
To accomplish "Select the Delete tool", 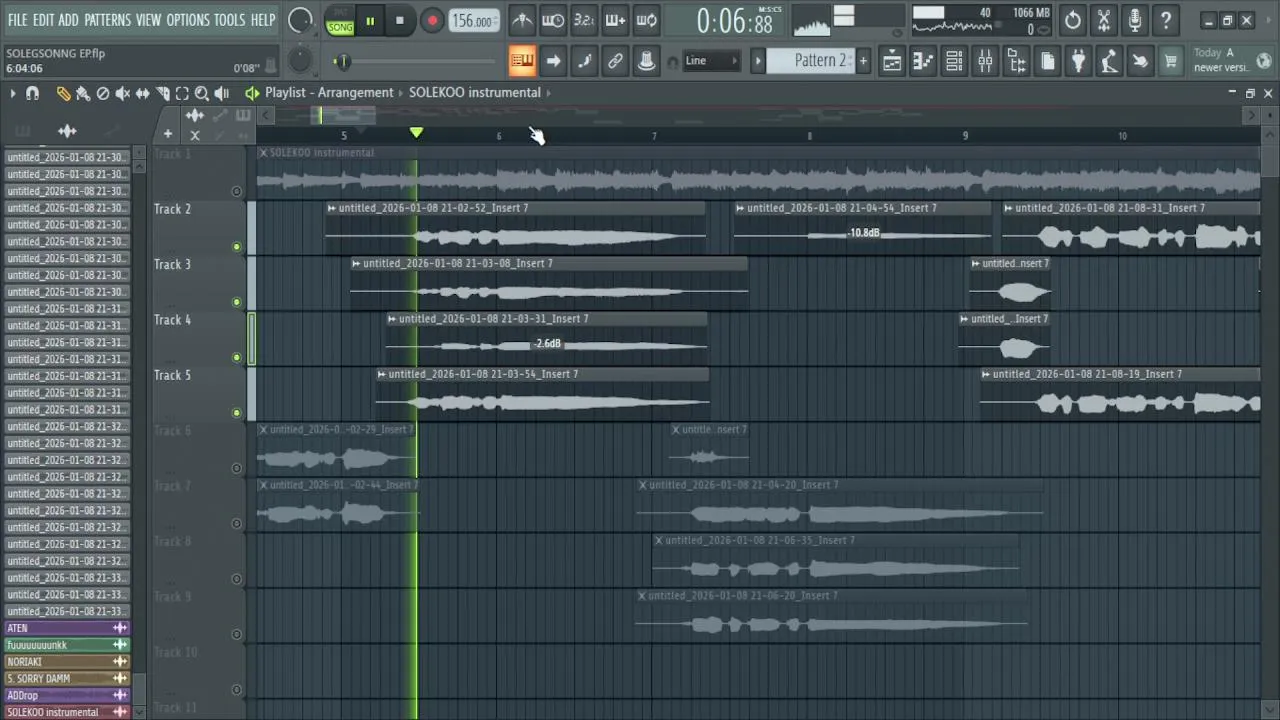I will (x=103, y=93).
